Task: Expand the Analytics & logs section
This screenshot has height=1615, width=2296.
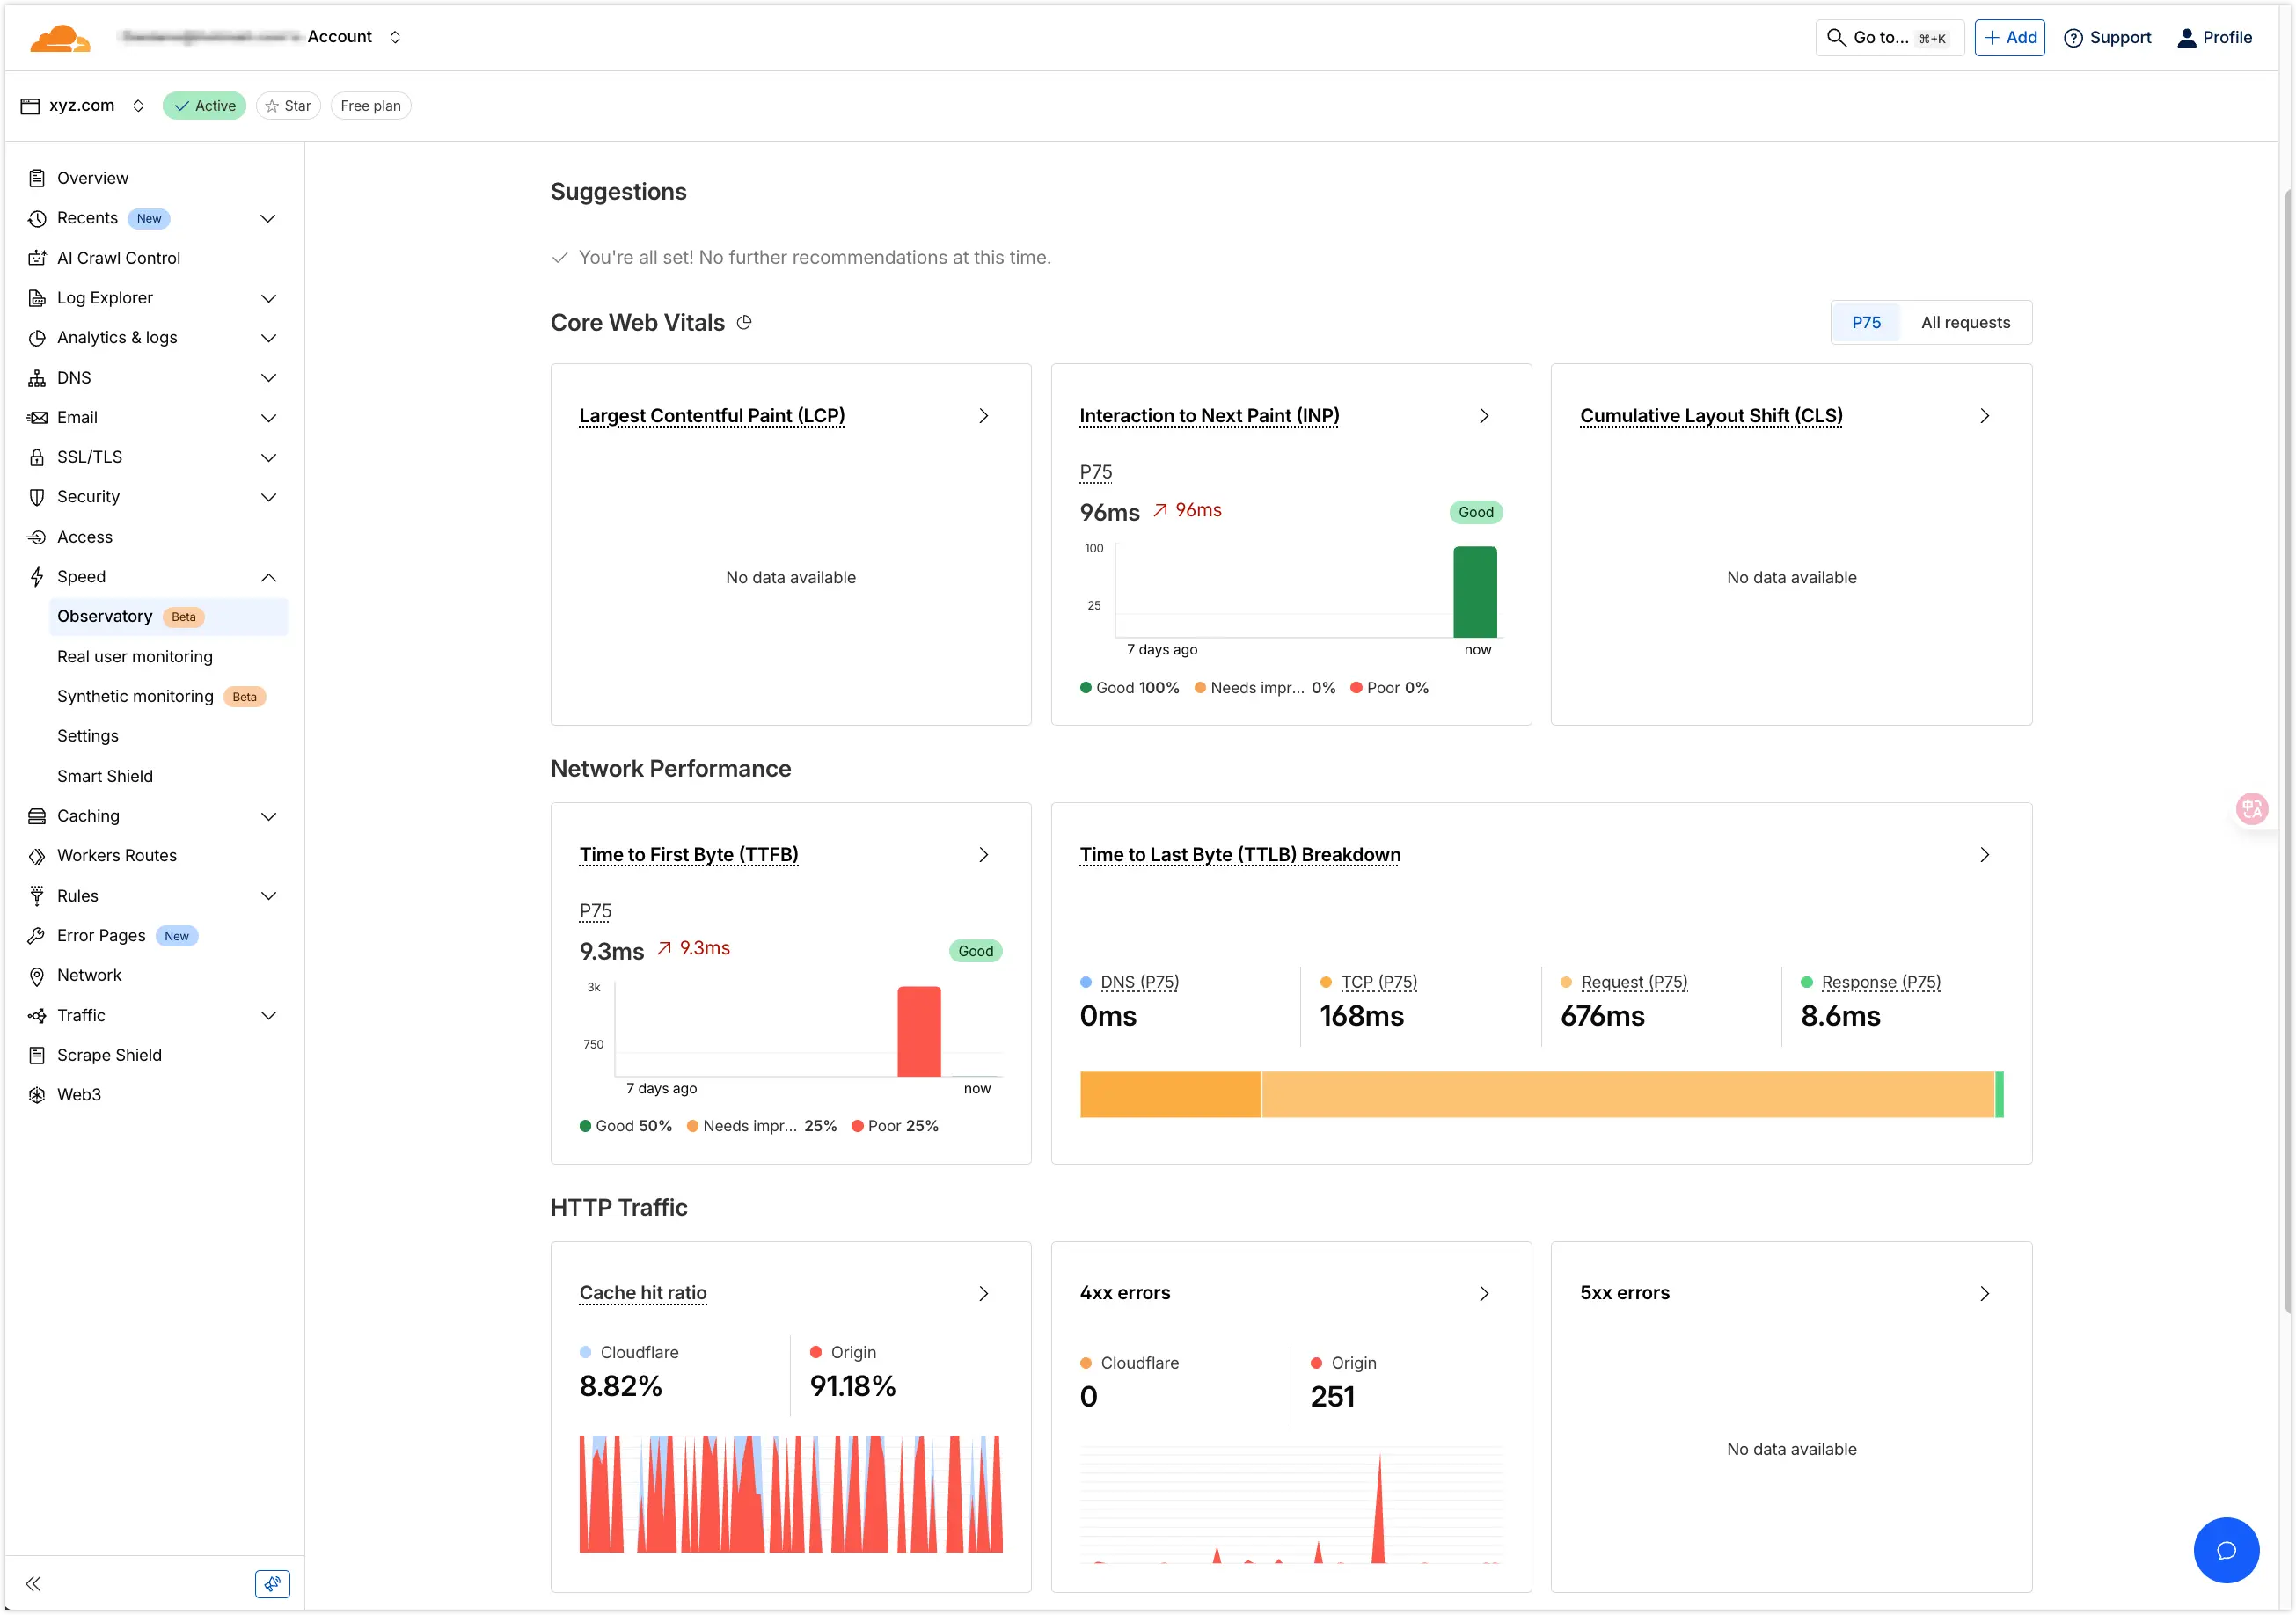Action: (x=268, y=338)
